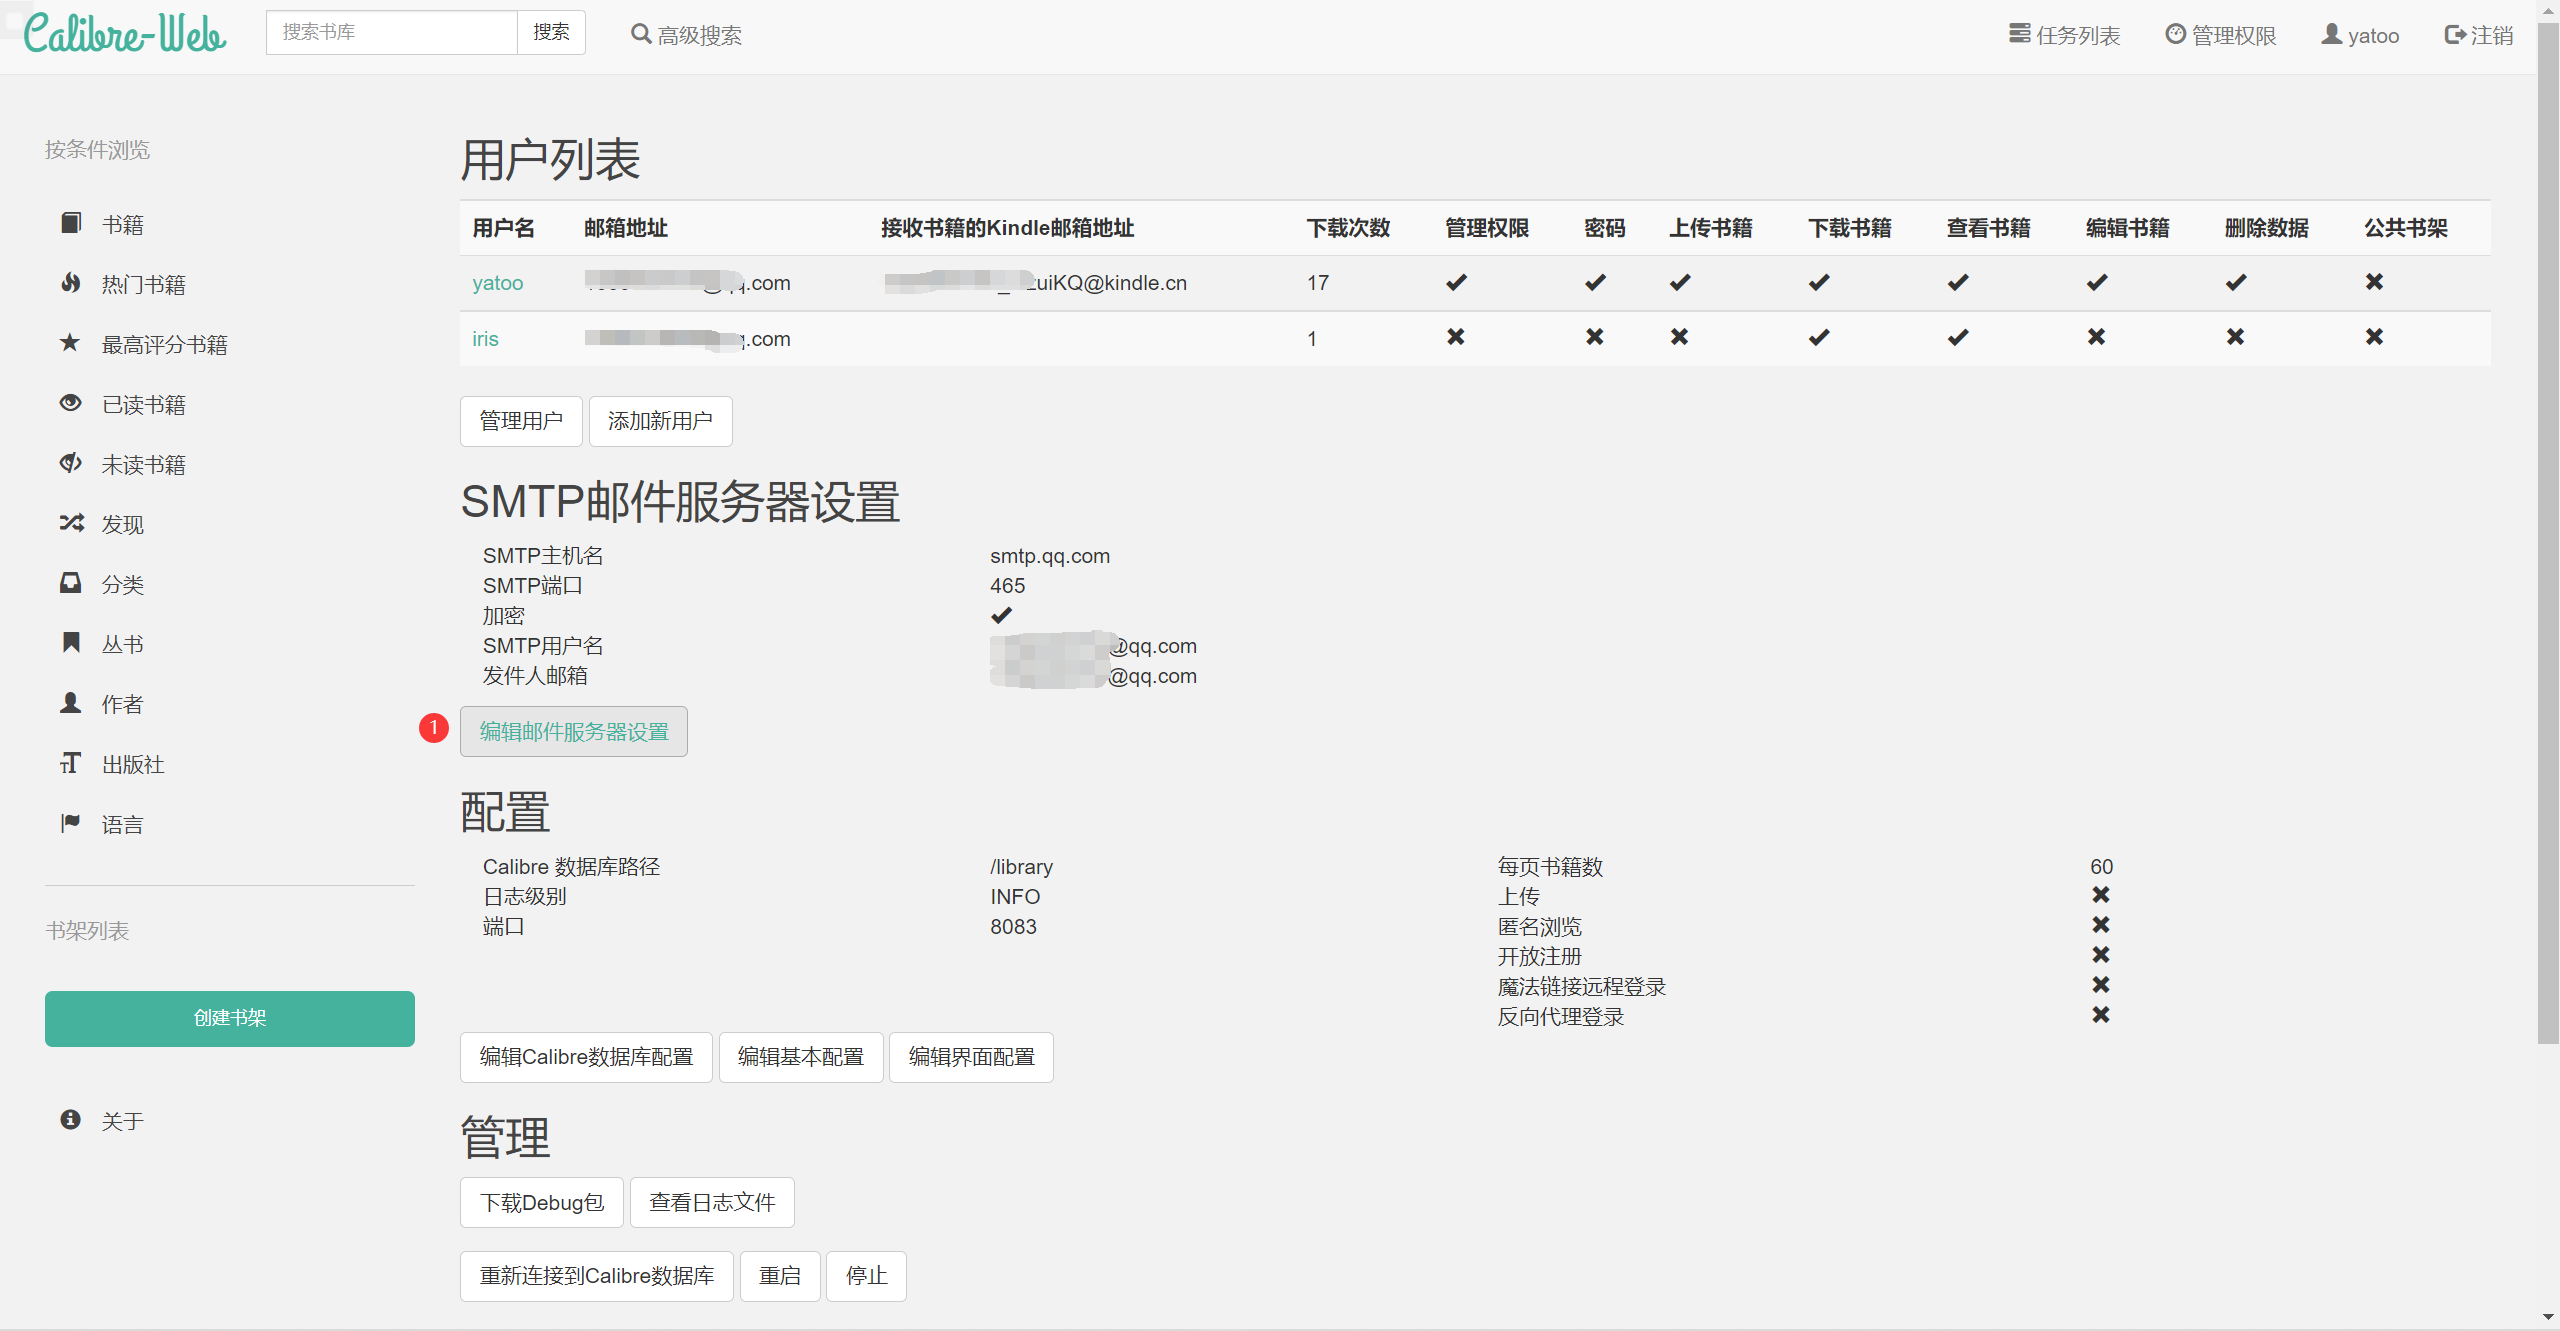Click the eye icon for 已读书籍
This screenshot has height=1331, width=2560.
[x=70, y=403]
